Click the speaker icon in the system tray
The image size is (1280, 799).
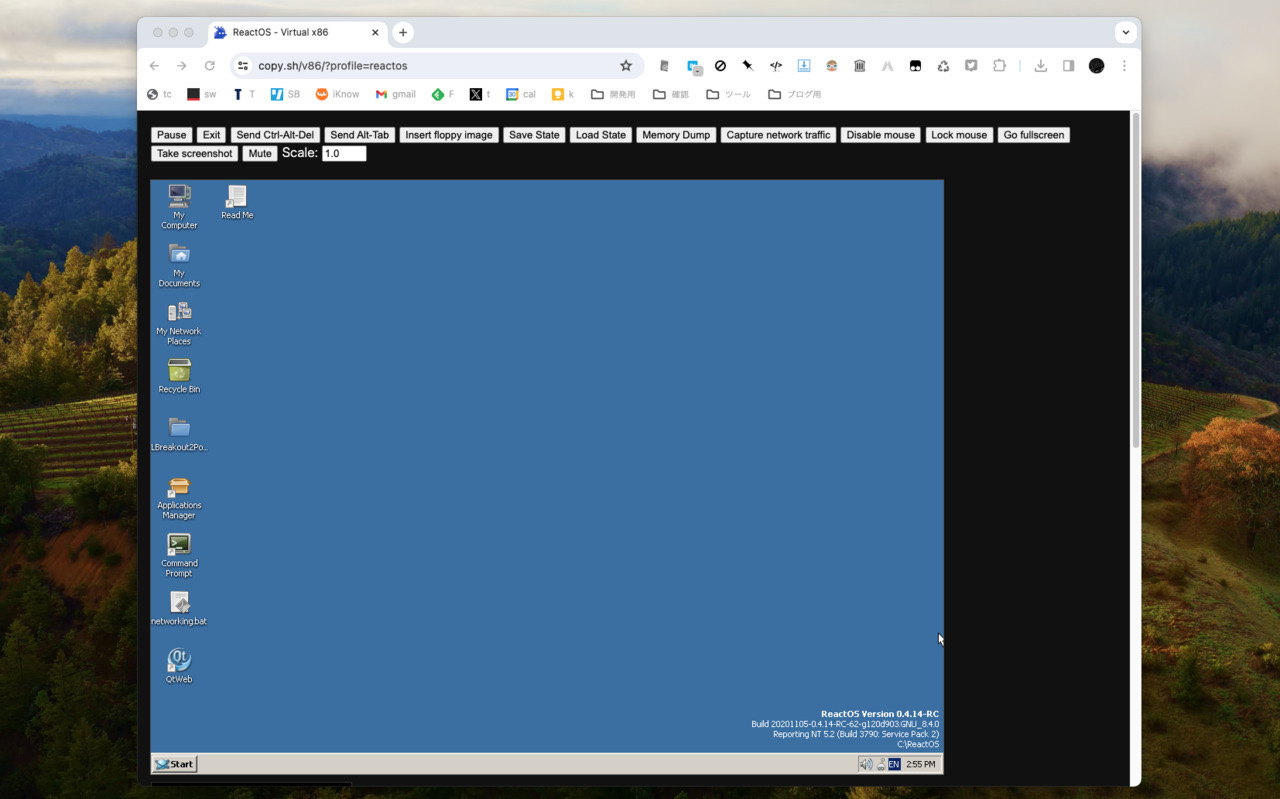(864, 763)
